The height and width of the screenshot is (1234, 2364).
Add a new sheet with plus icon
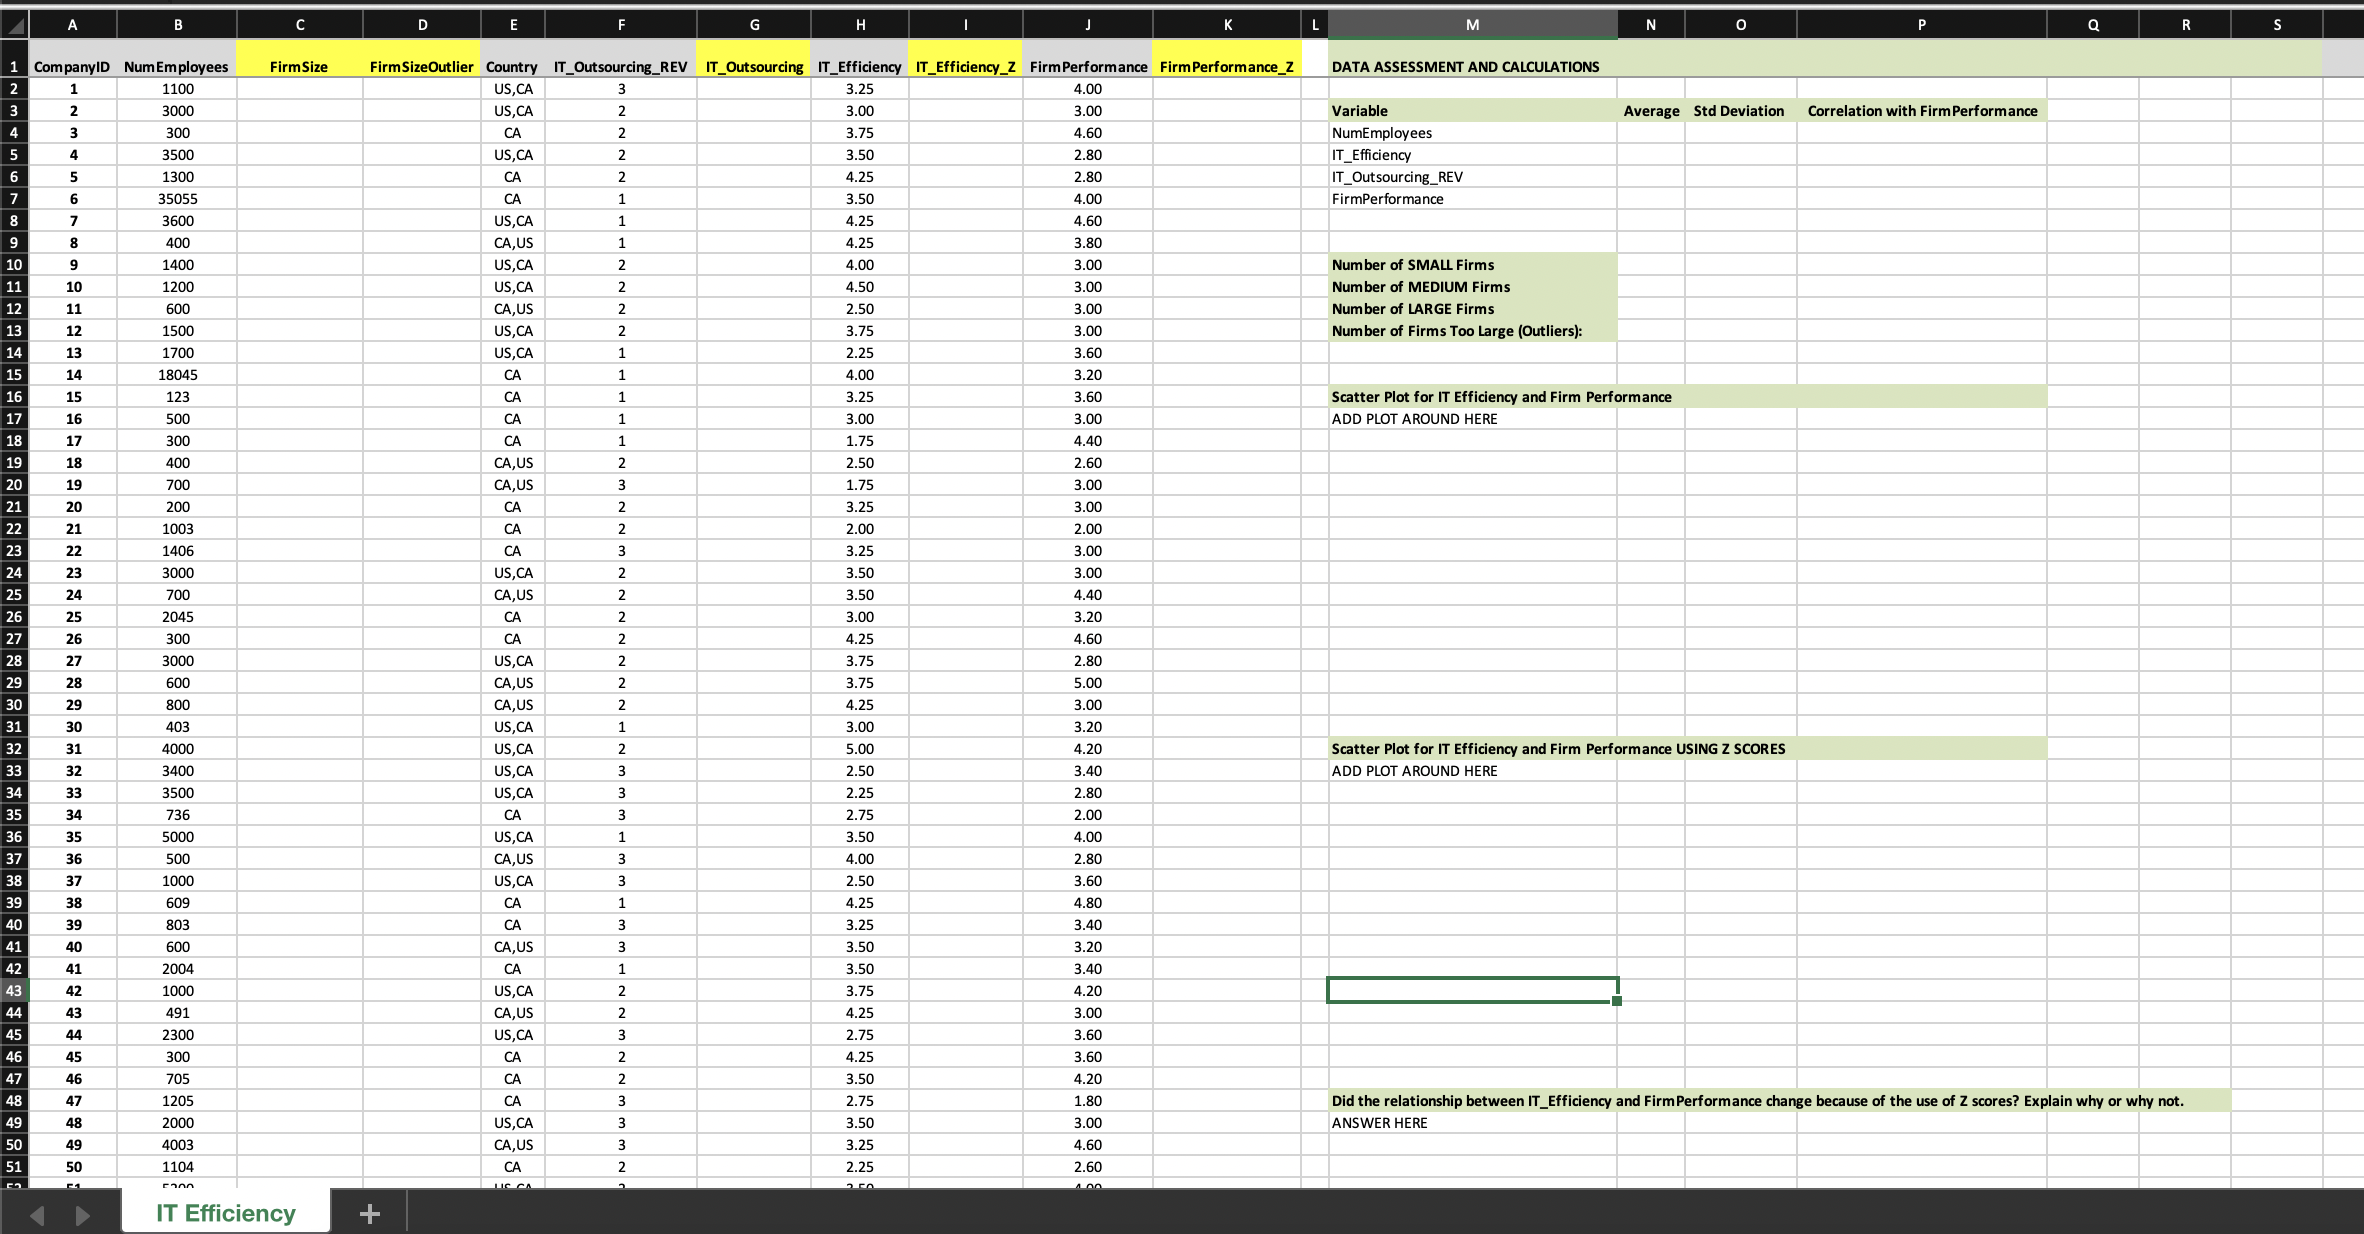click(369, 1213)
